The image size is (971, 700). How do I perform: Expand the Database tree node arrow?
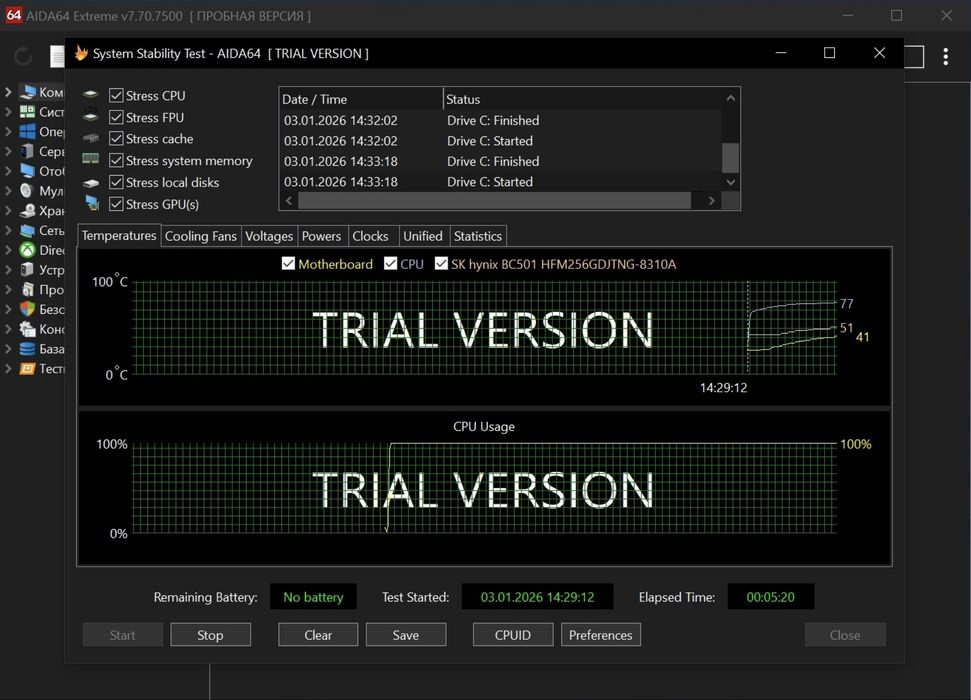8,349
